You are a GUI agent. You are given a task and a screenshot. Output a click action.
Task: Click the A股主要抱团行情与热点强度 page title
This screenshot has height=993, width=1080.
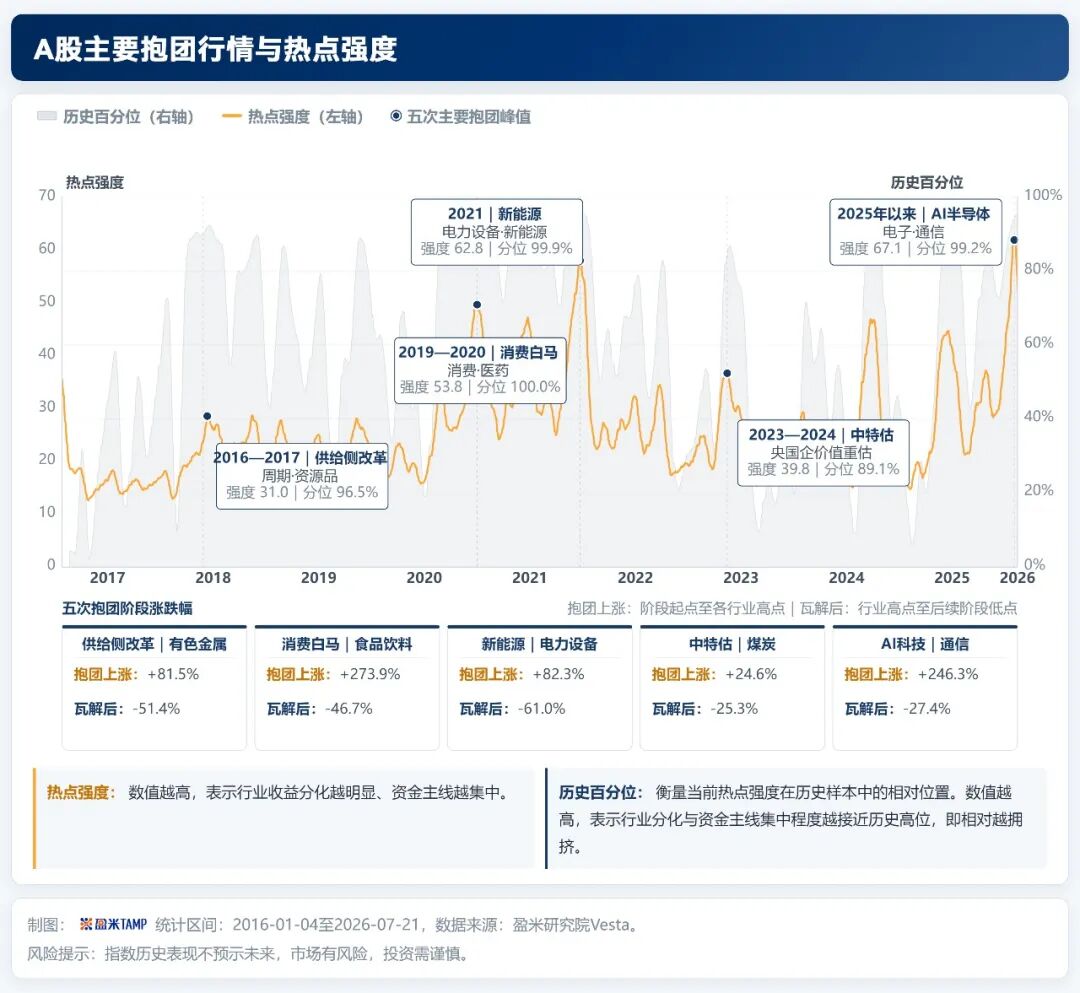216,49
